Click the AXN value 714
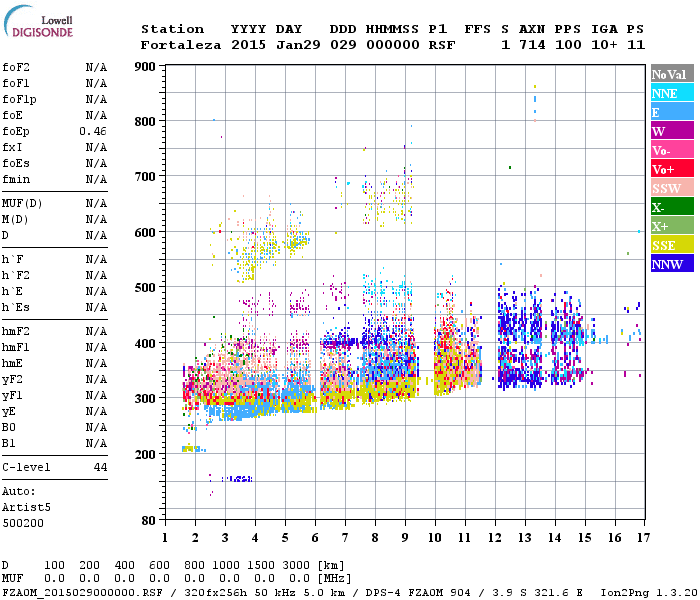700x600 pixels. [x=533, y=45]
